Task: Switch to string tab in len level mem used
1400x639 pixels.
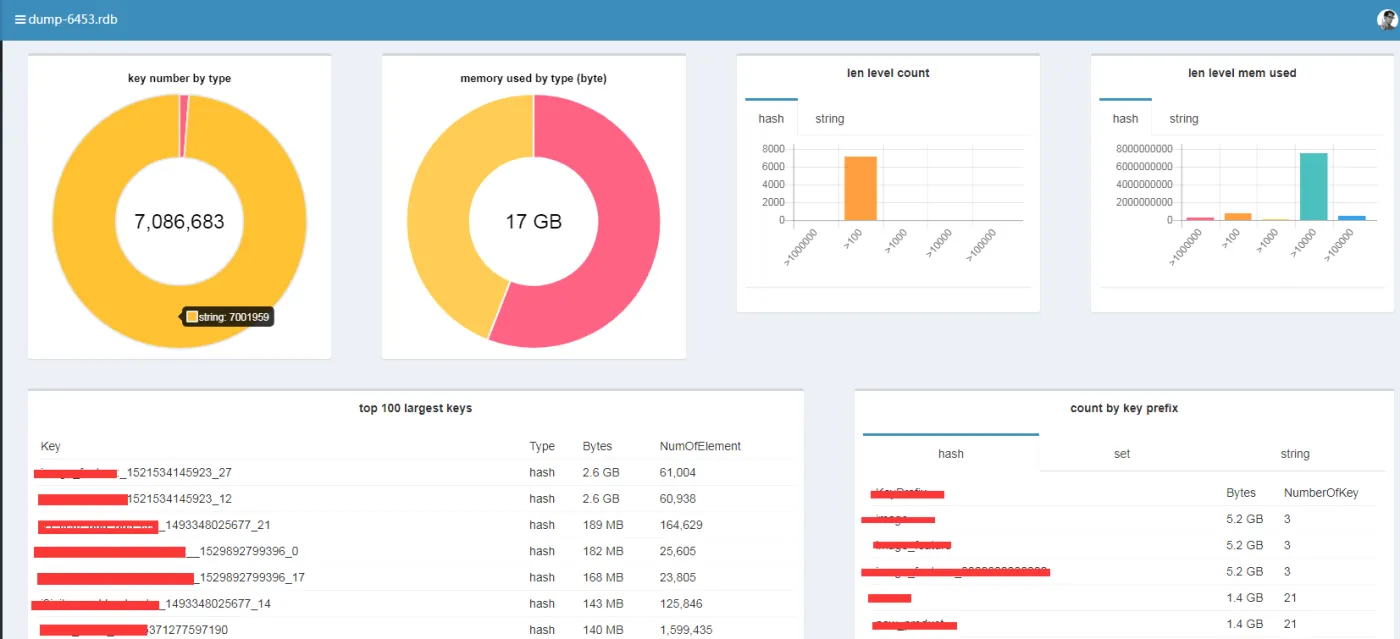Action: [x=1183, y=119]
